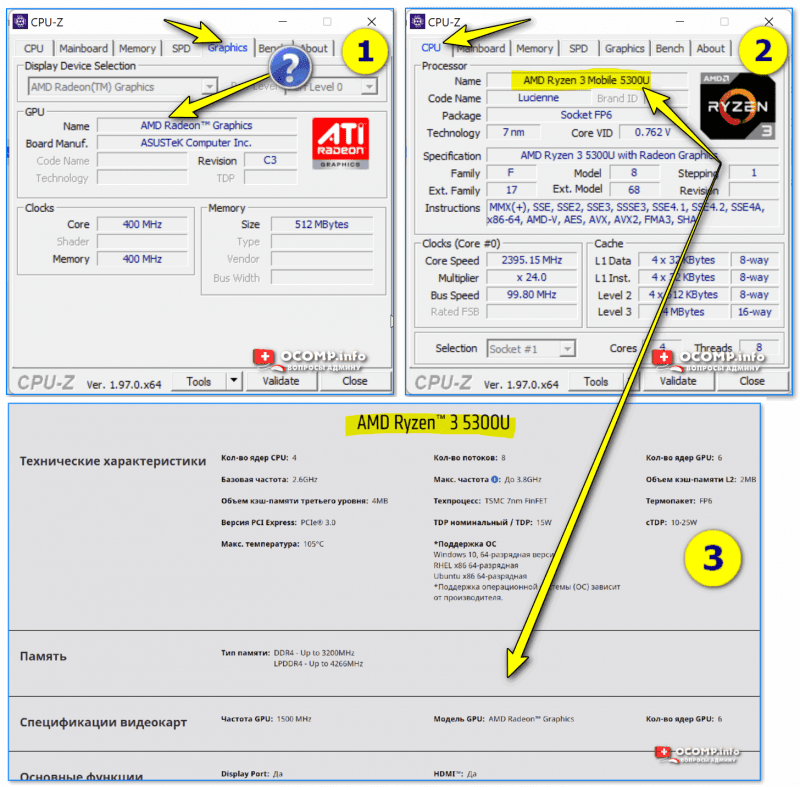Click TDP номинальный 15W entry

492,522
